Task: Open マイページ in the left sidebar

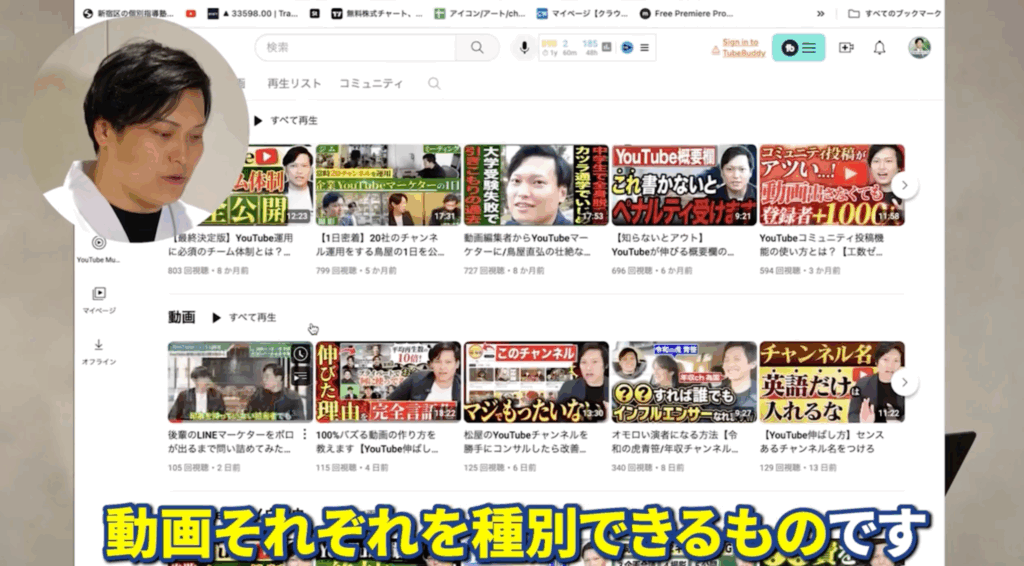Action: pyautogui.click(x=98, y=294)
